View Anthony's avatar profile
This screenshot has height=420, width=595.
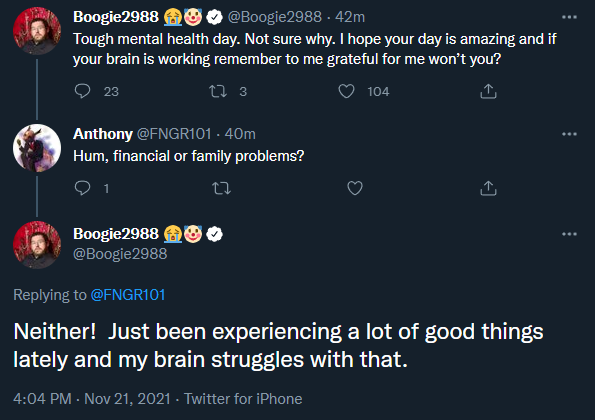[37, 148]
